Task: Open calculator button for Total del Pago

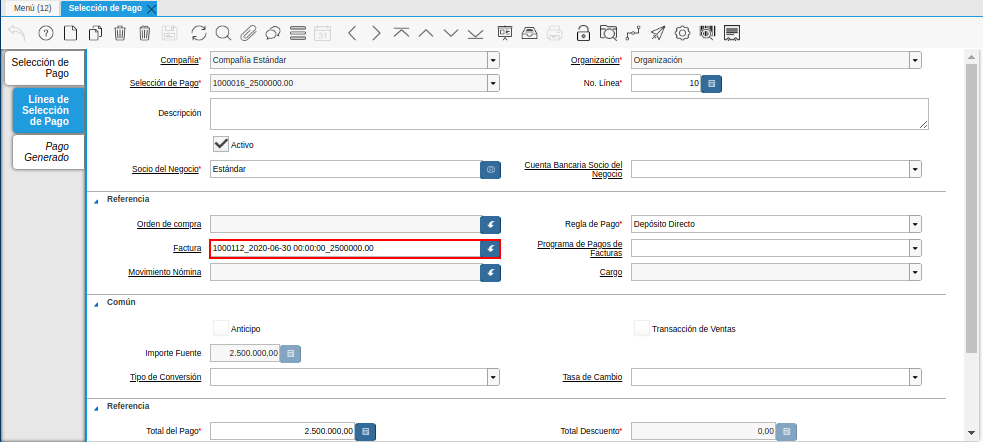Action: click(x=365, y=431)
